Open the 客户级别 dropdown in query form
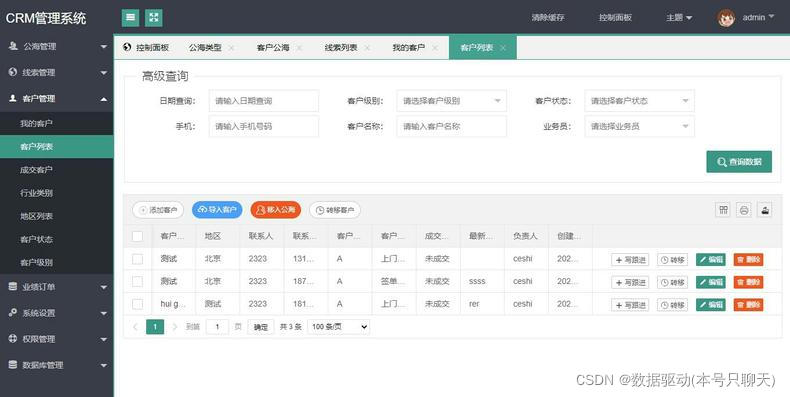 pyautogui.click(x=451, y=101)
